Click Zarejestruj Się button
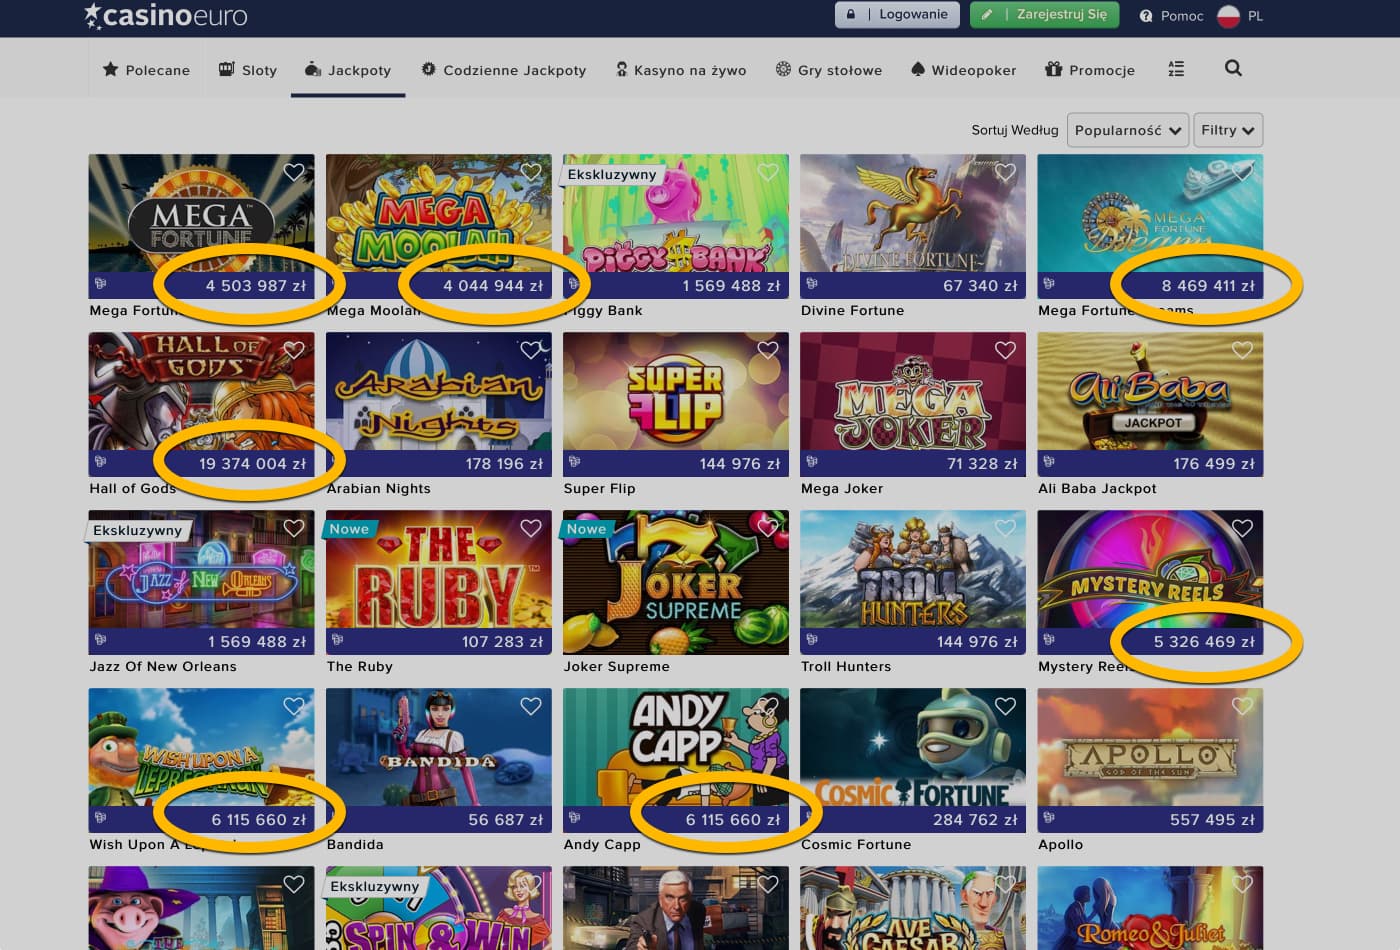 click(1047, 15)
